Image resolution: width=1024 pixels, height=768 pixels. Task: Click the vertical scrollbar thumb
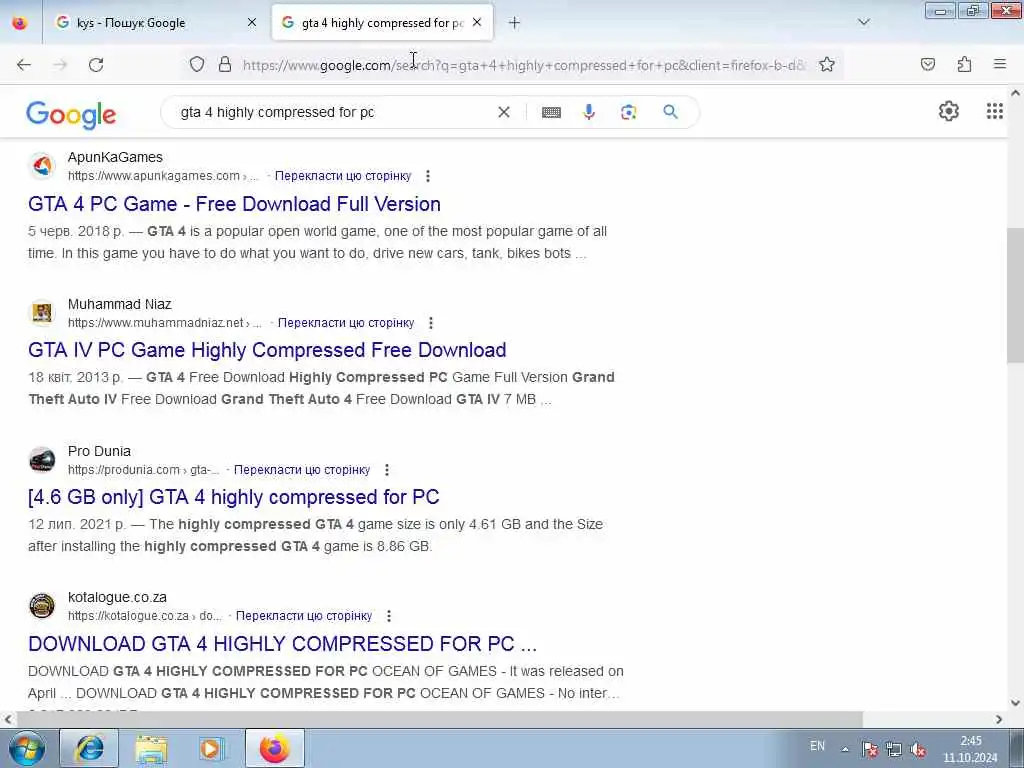pyautogui.click(x=1015, y=295)
